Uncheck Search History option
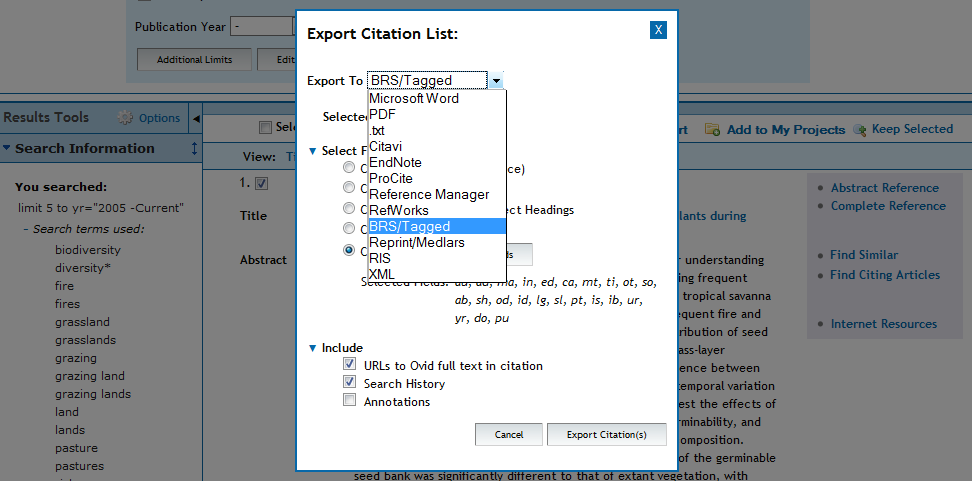This screenshot has width=972, height=481. [350, 382]
